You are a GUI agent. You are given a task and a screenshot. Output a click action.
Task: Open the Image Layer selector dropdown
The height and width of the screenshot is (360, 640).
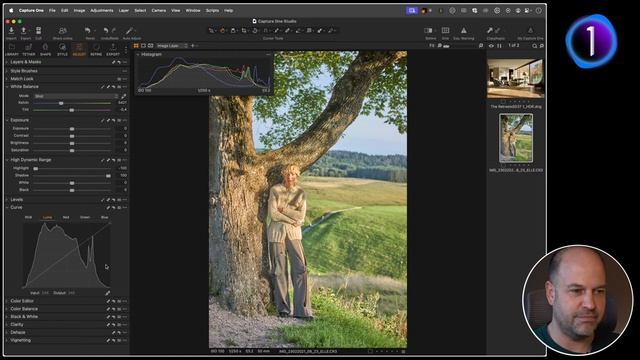[172, 46]
